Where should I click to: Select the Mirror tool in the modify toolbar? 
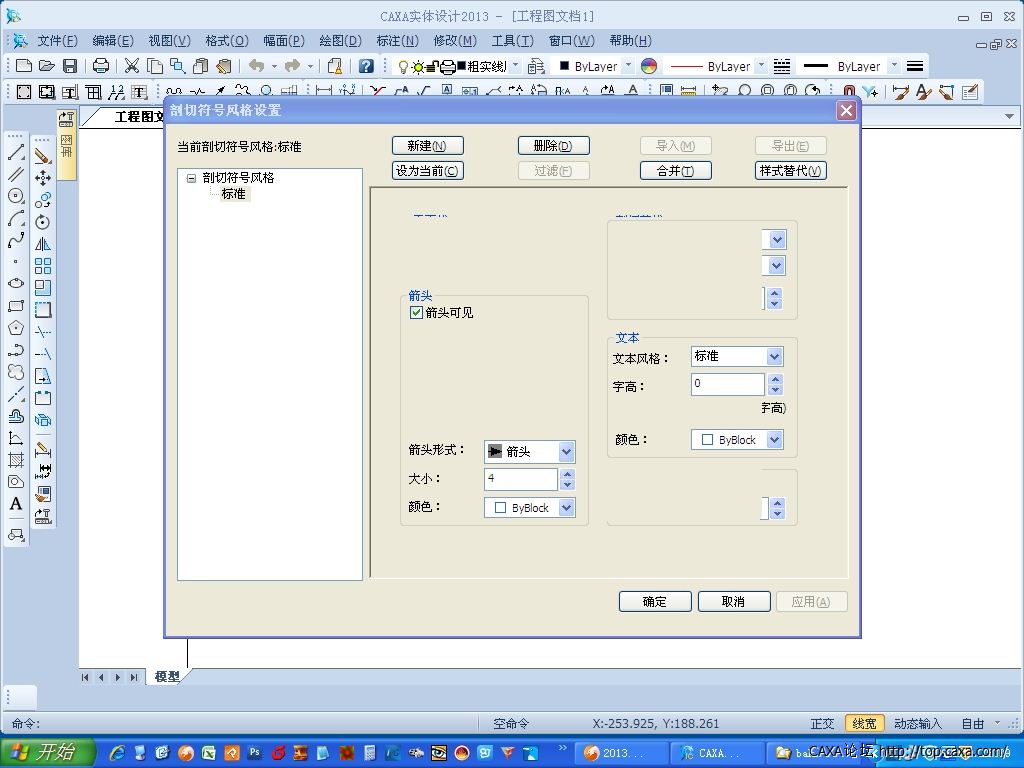point(43,244)
